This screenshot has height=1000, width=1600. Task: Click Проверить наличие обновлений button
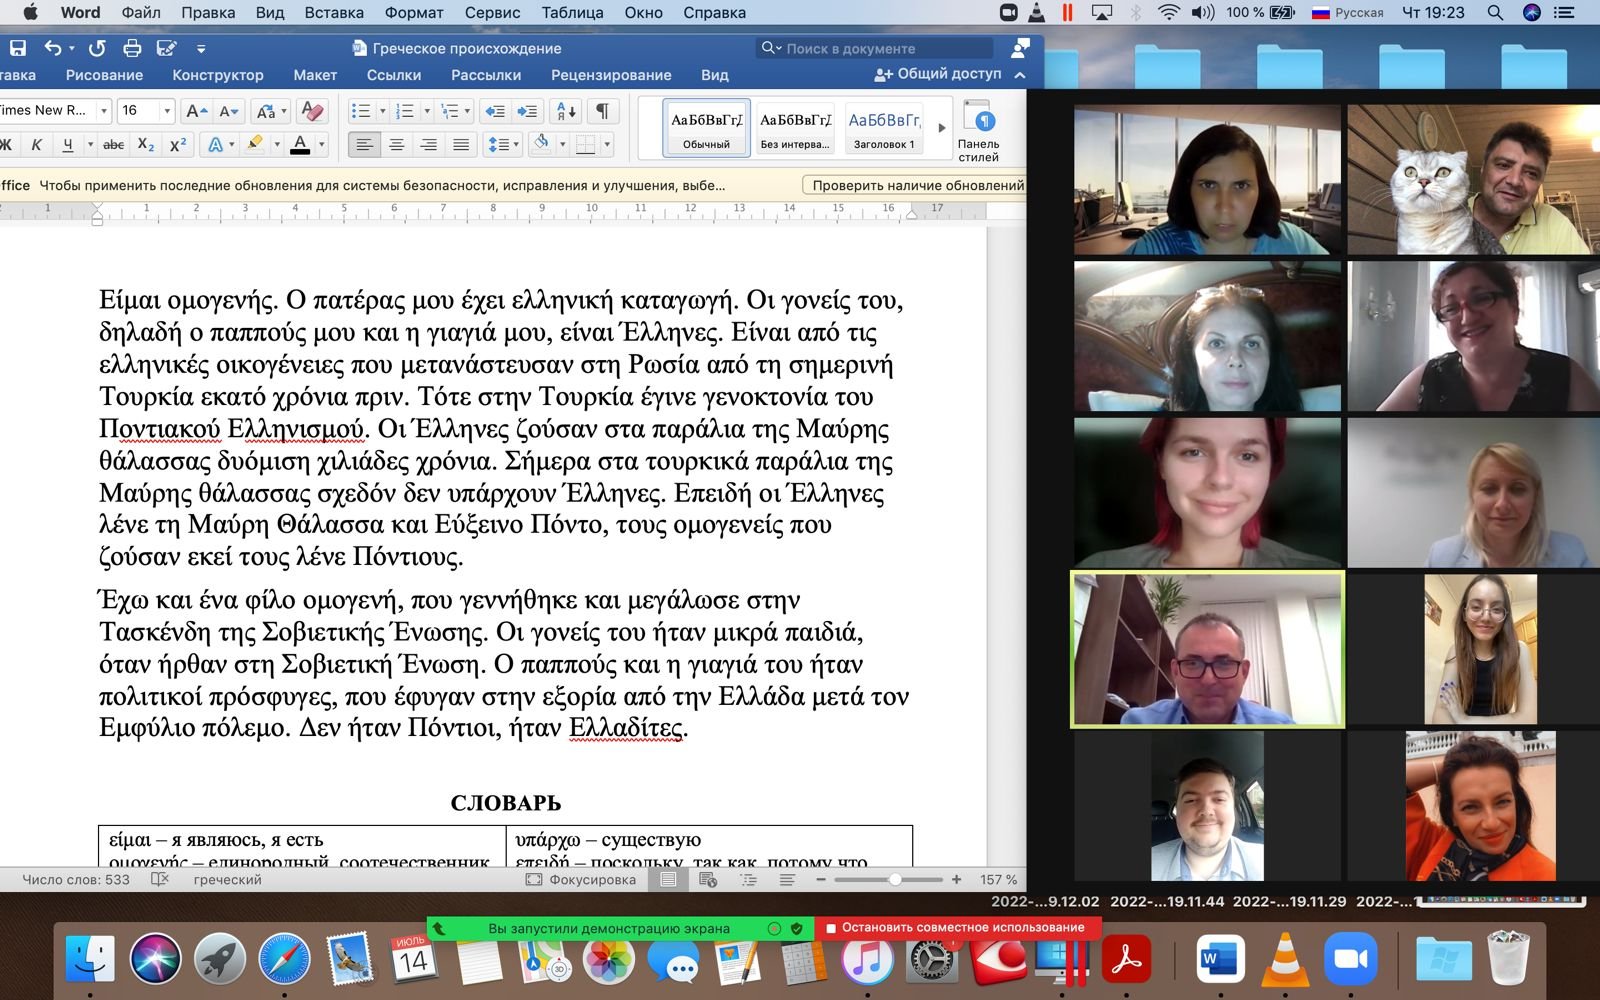(915, 185)
